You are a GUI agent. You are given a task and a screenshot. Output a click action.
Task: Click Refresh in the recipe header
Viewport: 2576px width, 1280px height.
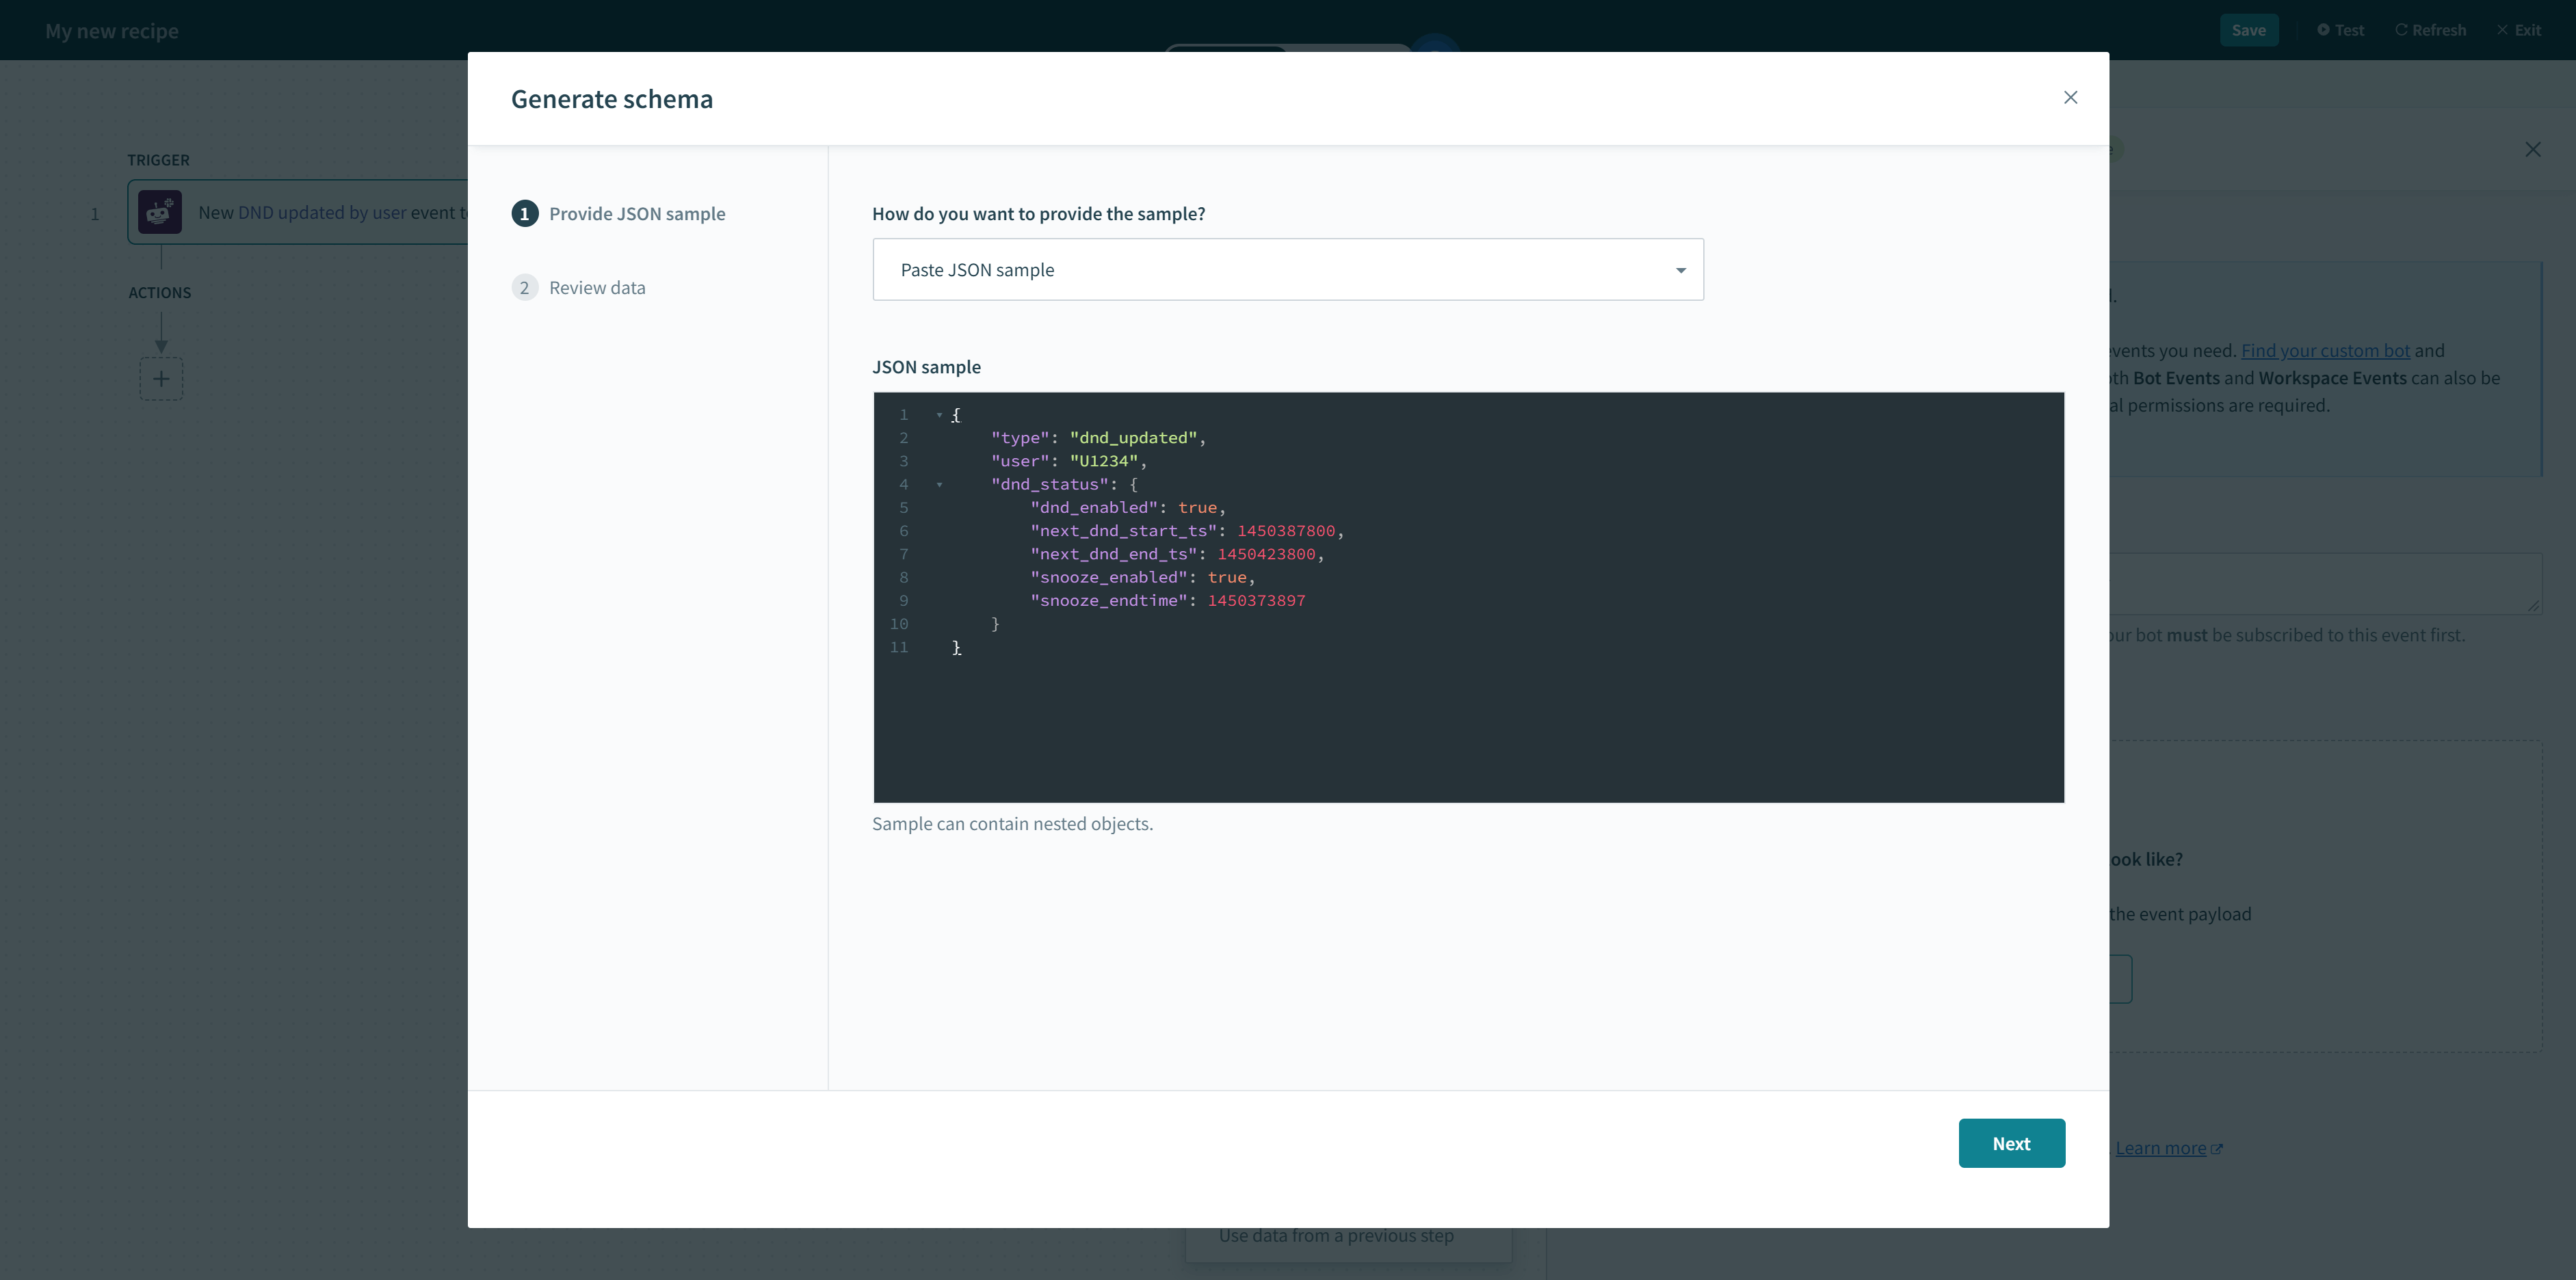[x=2430, y=30]
